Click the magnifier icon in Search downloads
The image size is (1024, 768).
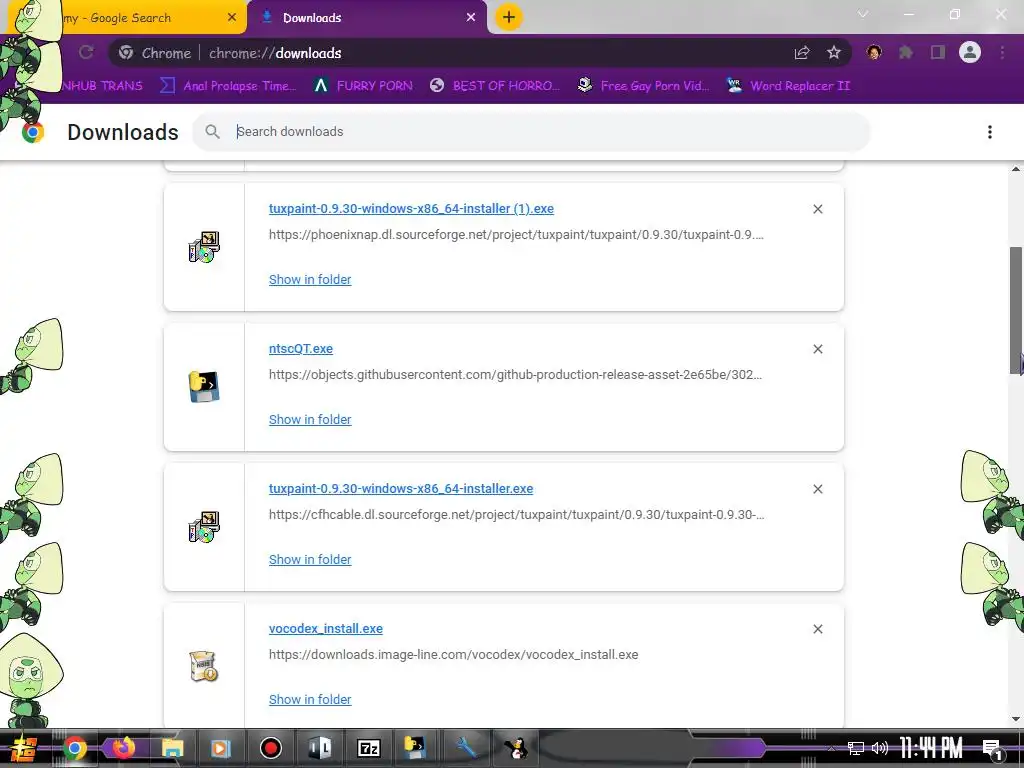tap(212, 132)
